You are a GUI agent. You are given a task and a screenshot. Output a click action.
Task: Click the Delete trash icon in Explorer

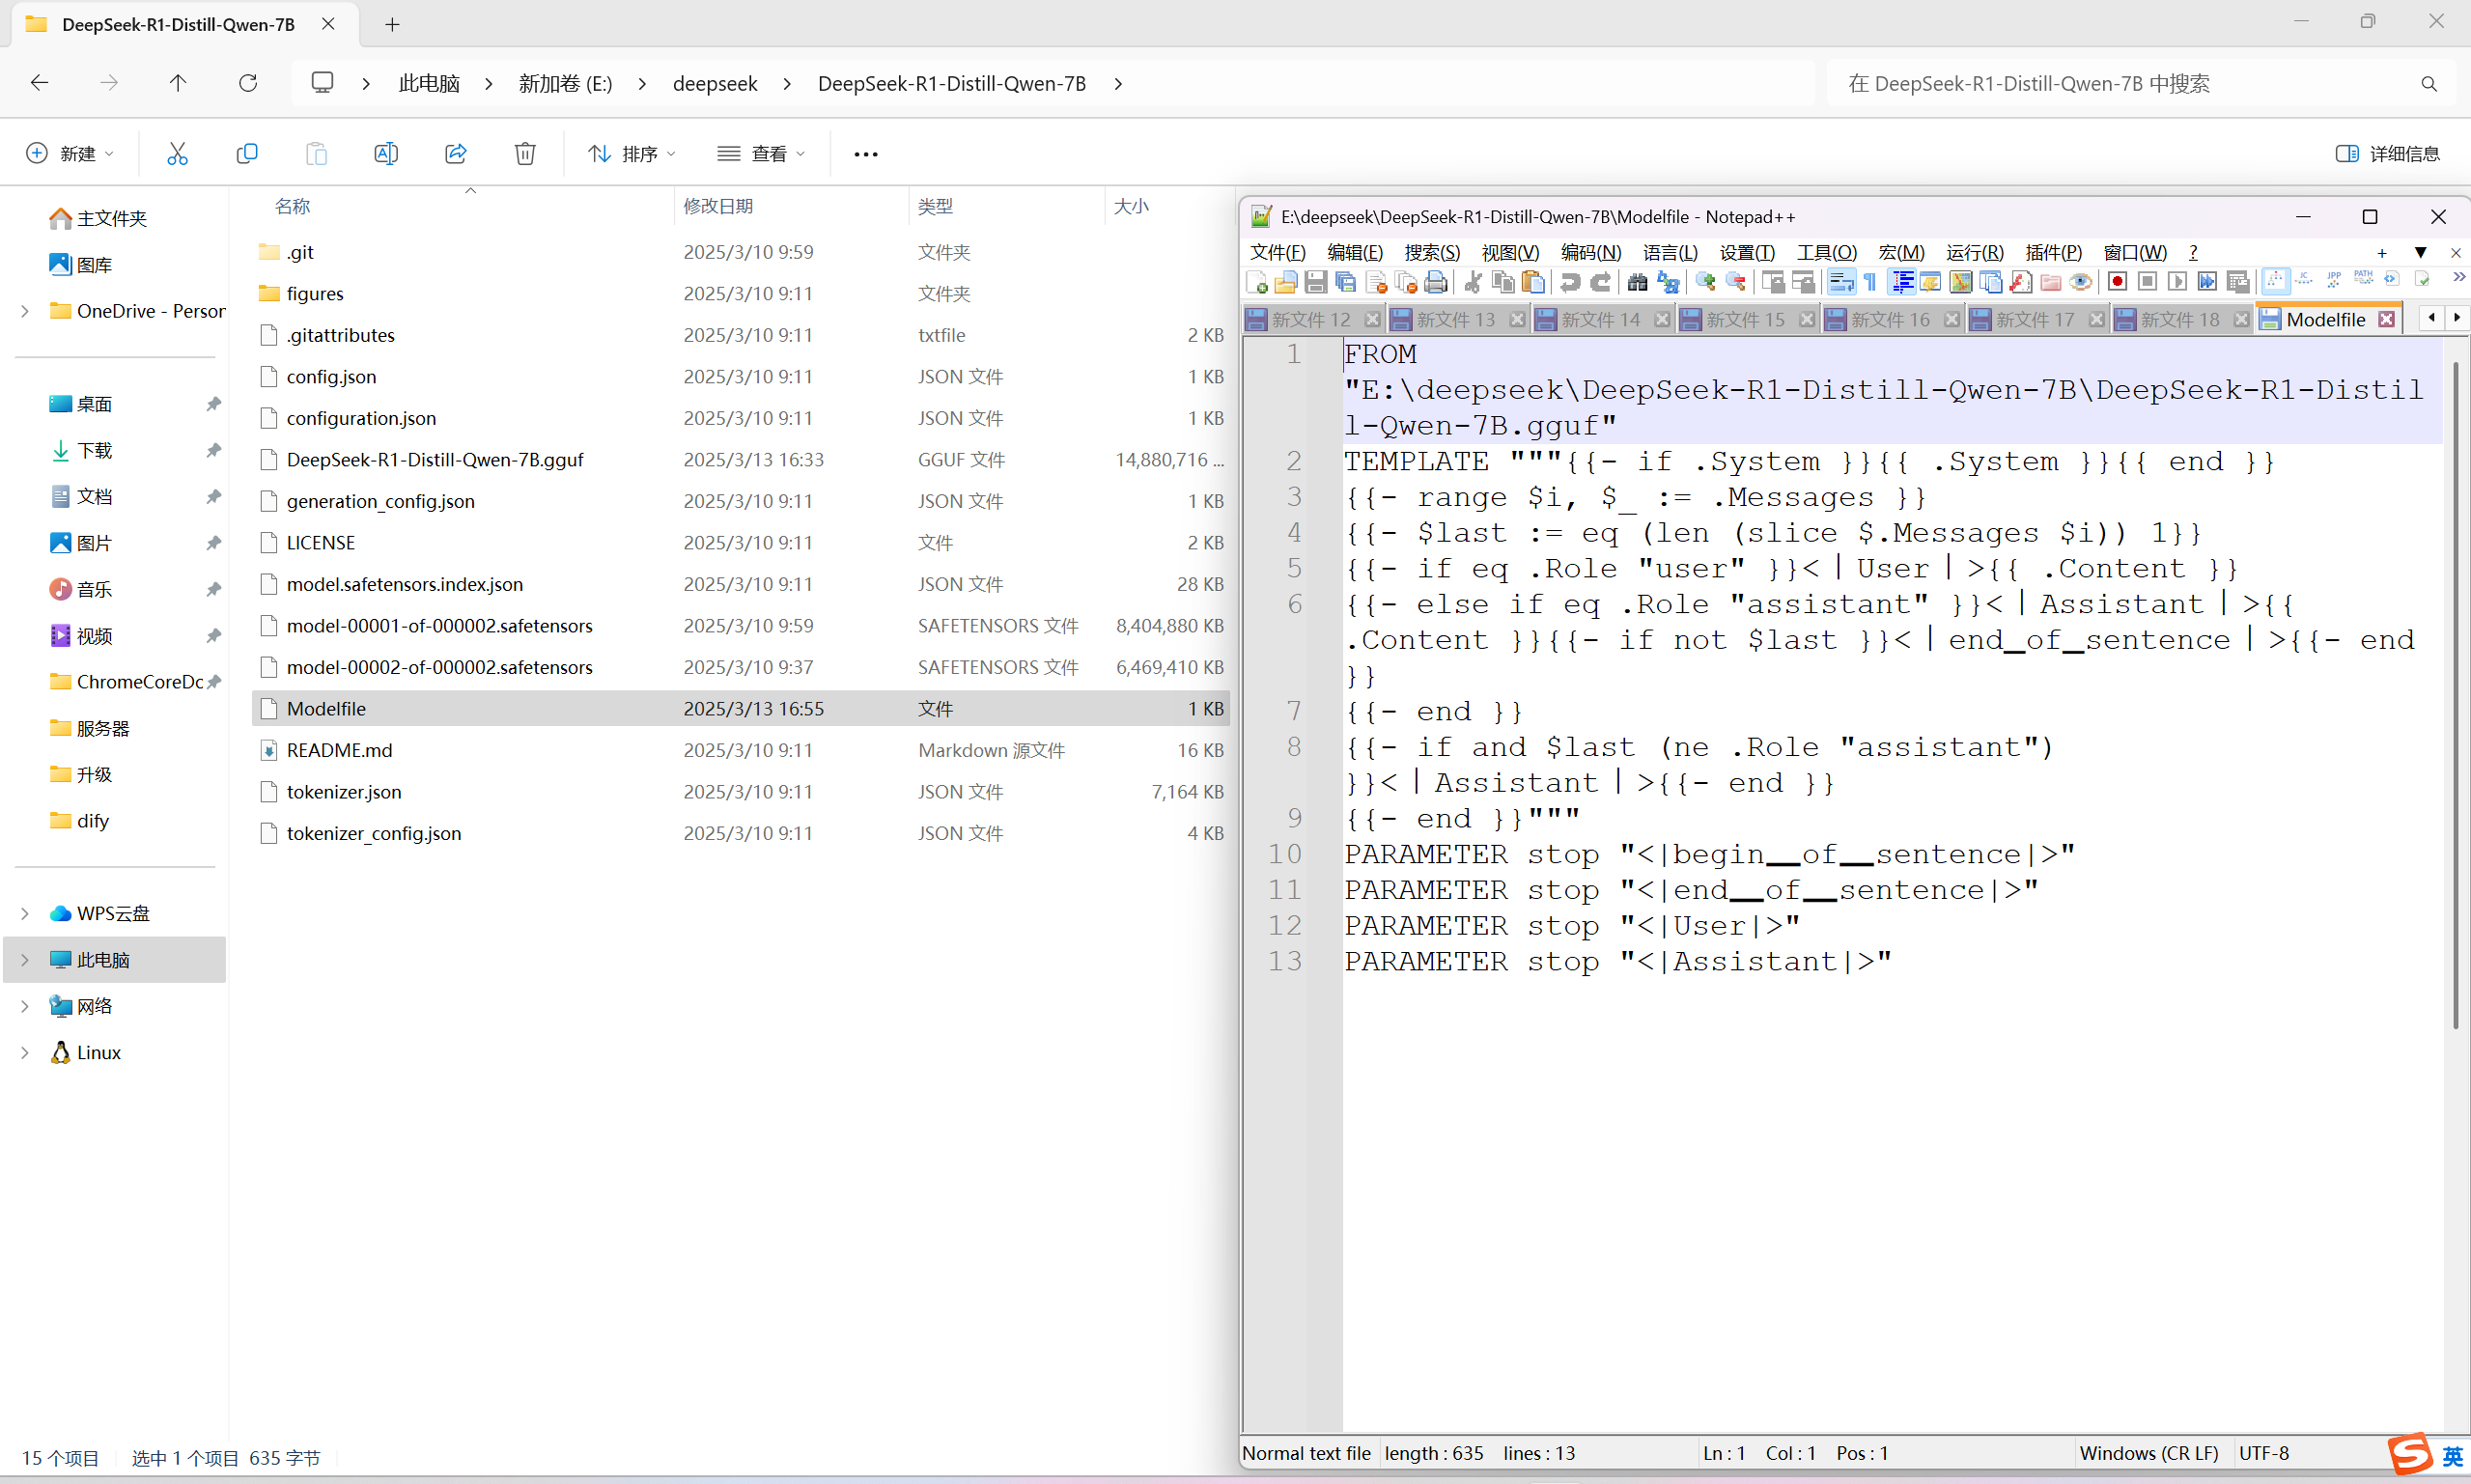point(525,153)
